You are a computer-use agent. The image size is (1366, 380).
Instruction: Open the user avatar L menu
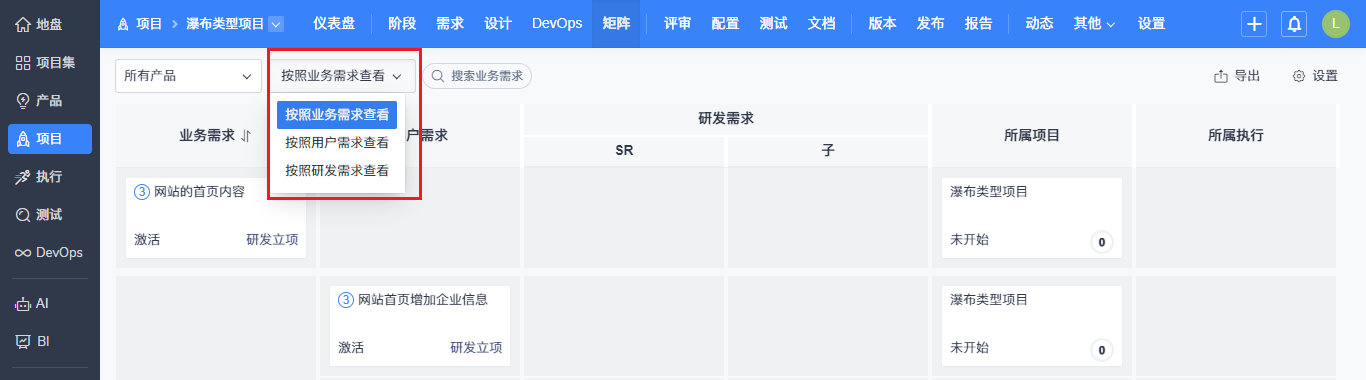coord(1335,24)
